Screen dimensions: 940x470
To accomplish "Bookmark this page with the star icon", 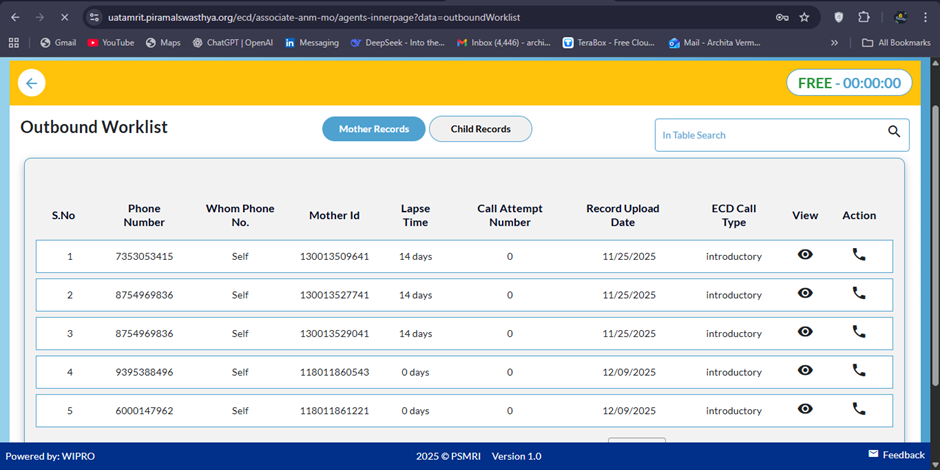I will pos(804,17).
